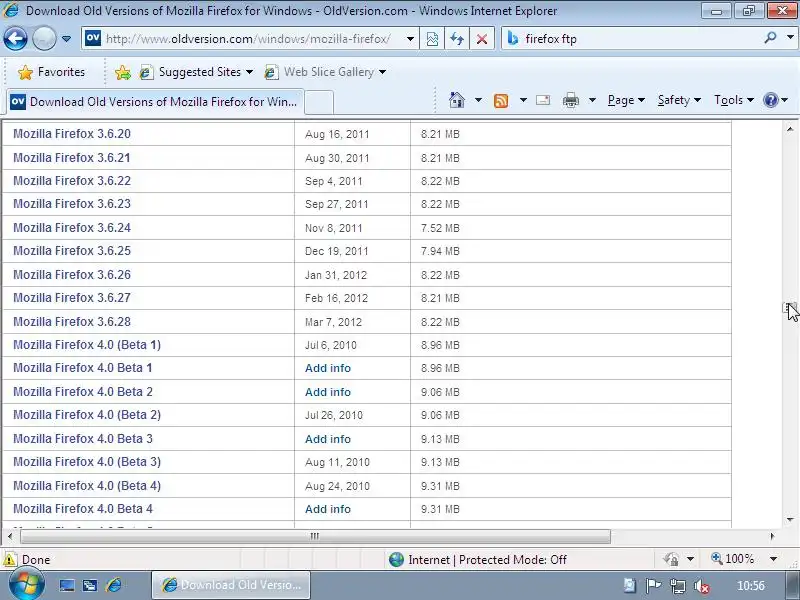Open Web Slice Gallery favorites item
The height and width of the screenshot is (600, 800).
(325, 72)
